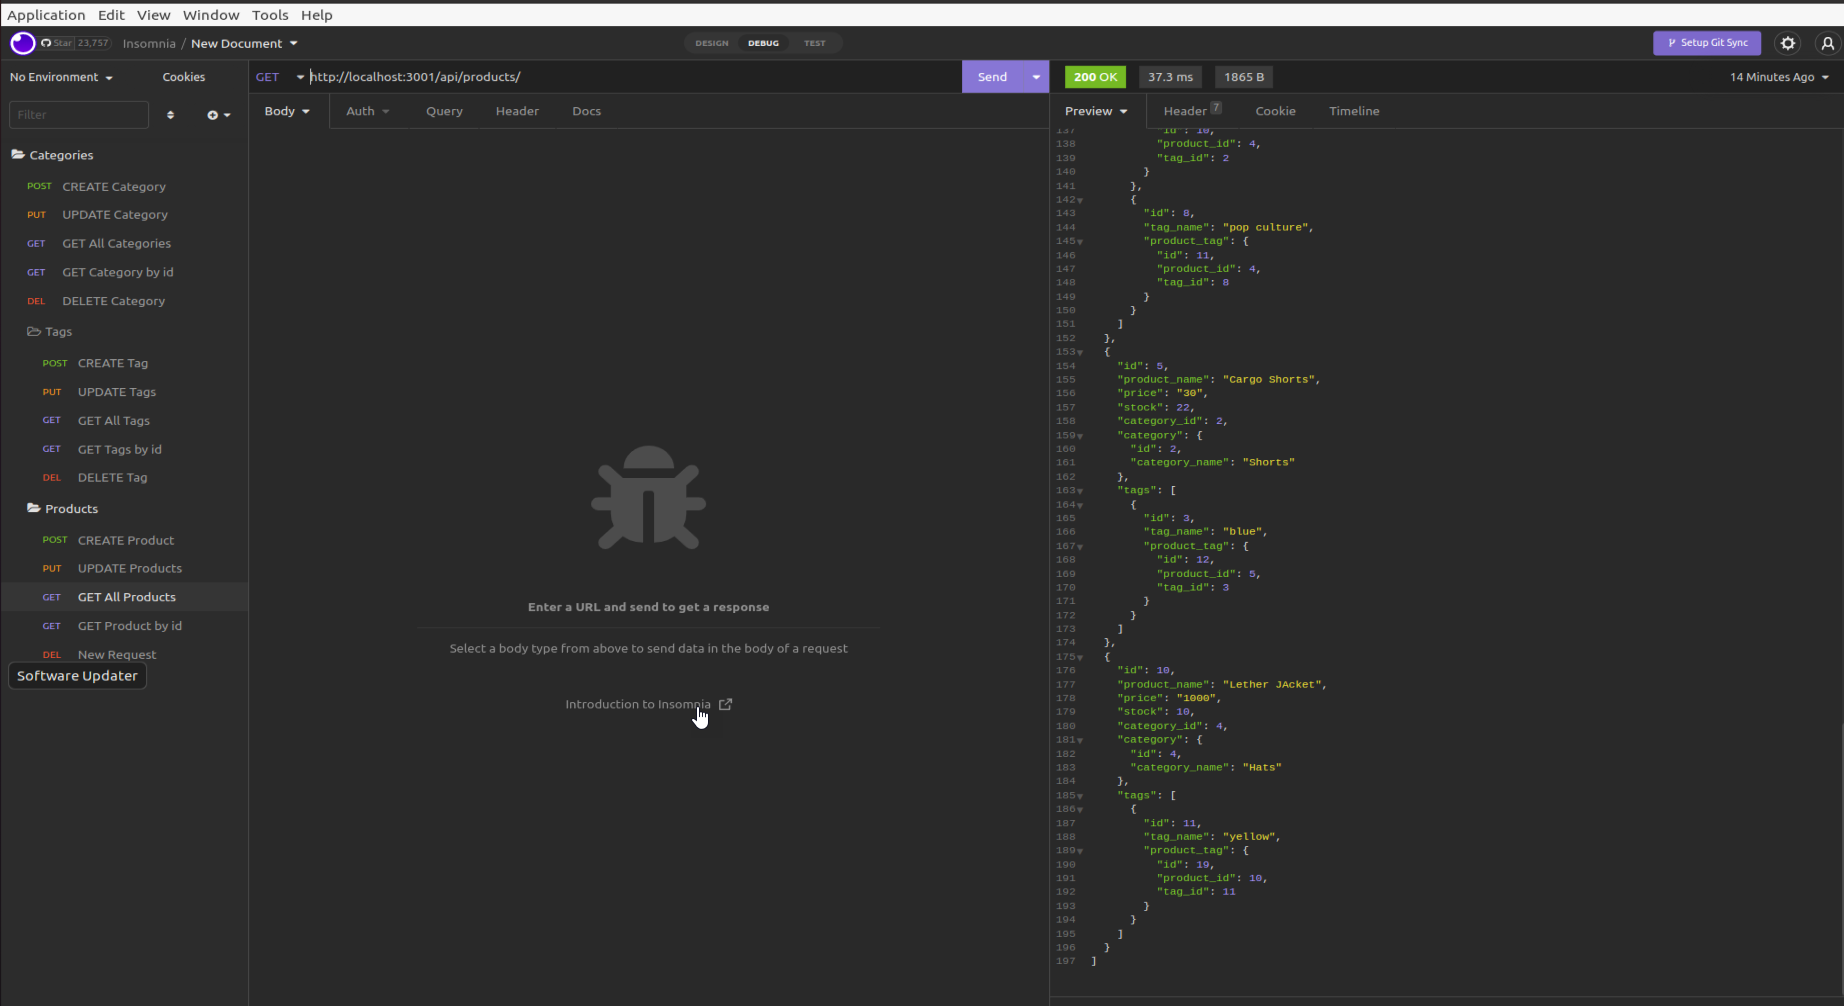
Task: Click the sort icon beside the Filter box
Action: pyautogui.click(x=170, y=115)
